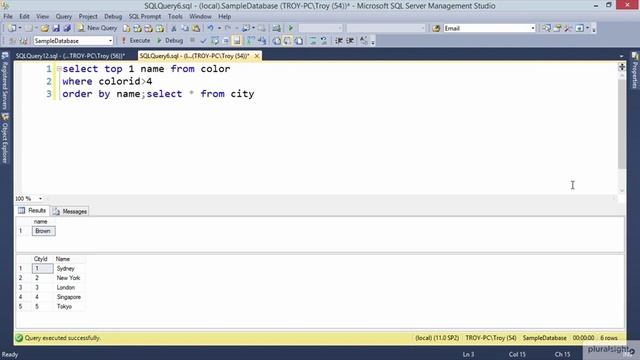Click the Cancel Executing Query stop icon

[192, 40]
